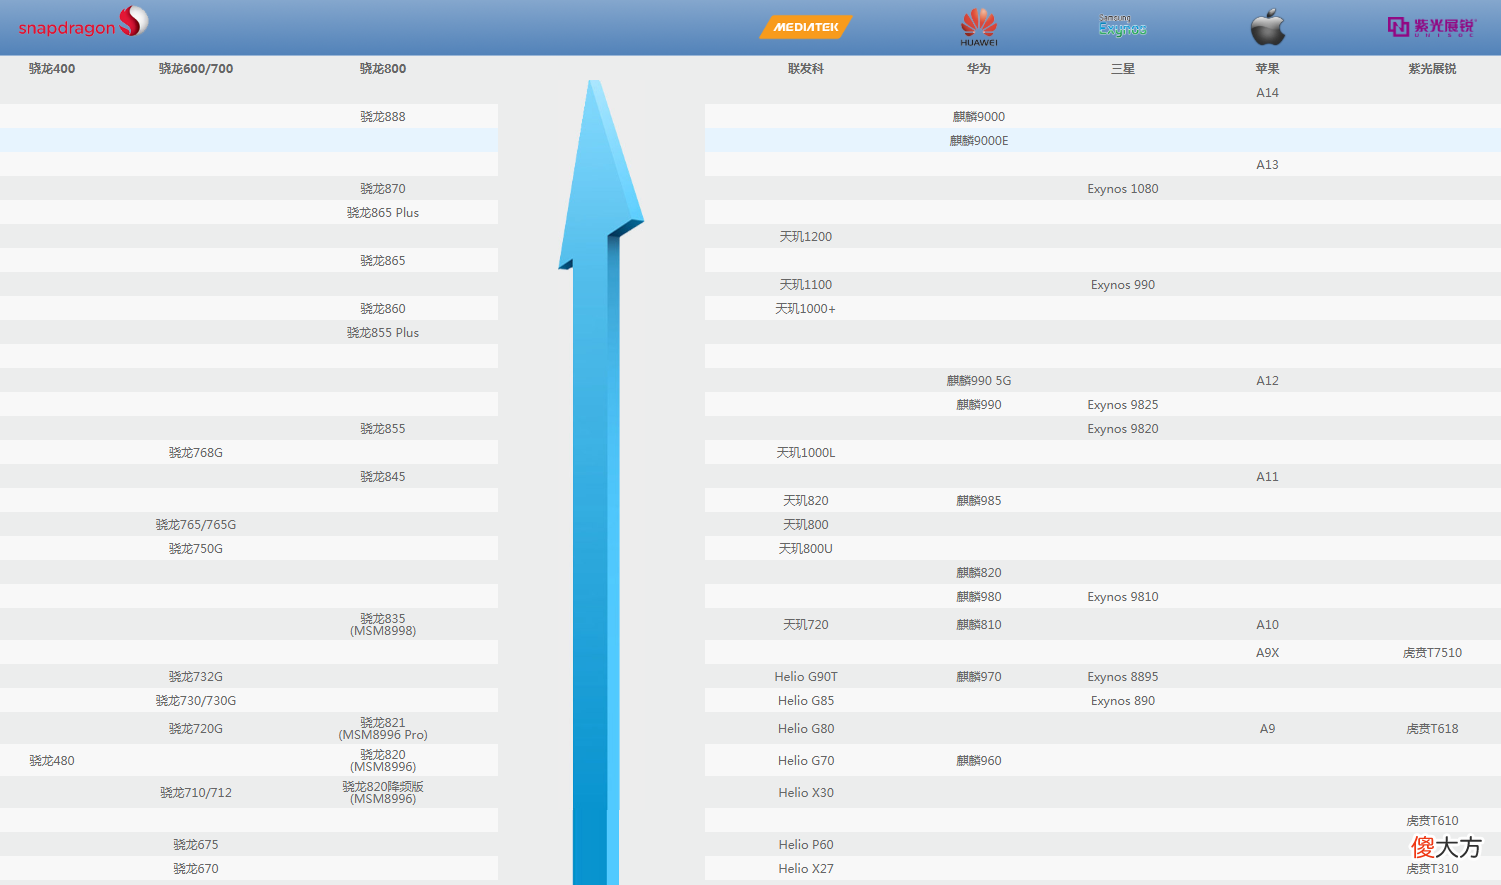Click the 骁龙860 cell

pyautogui.click(x=383, y=309)
